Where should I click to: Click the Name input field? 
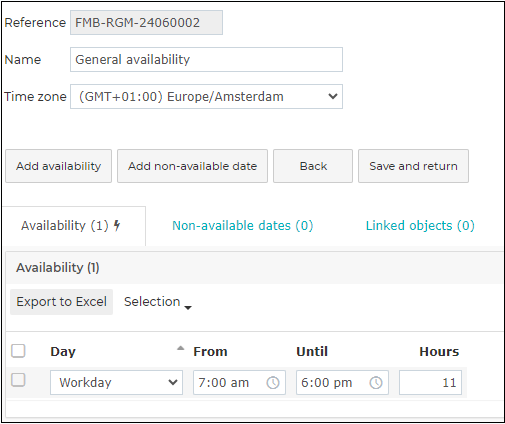206,59
